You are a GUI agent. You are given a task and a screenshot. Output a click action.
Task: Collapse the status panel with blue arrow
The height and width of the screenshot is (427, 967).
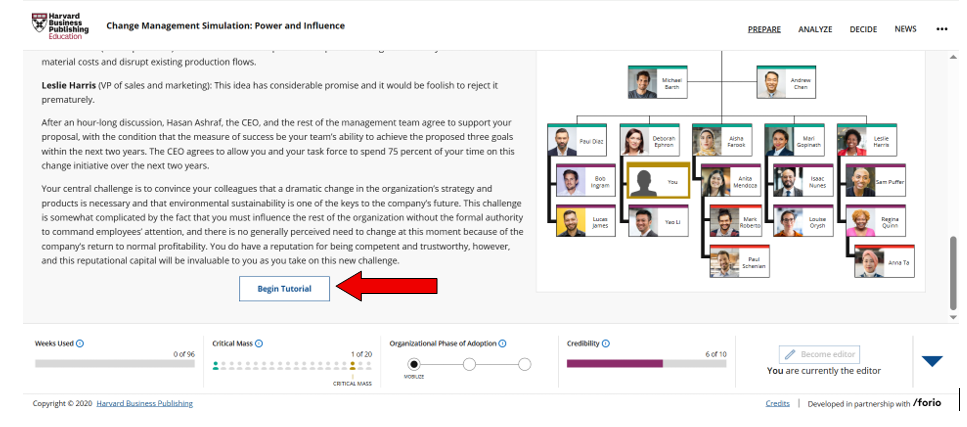tap(932, 362)
